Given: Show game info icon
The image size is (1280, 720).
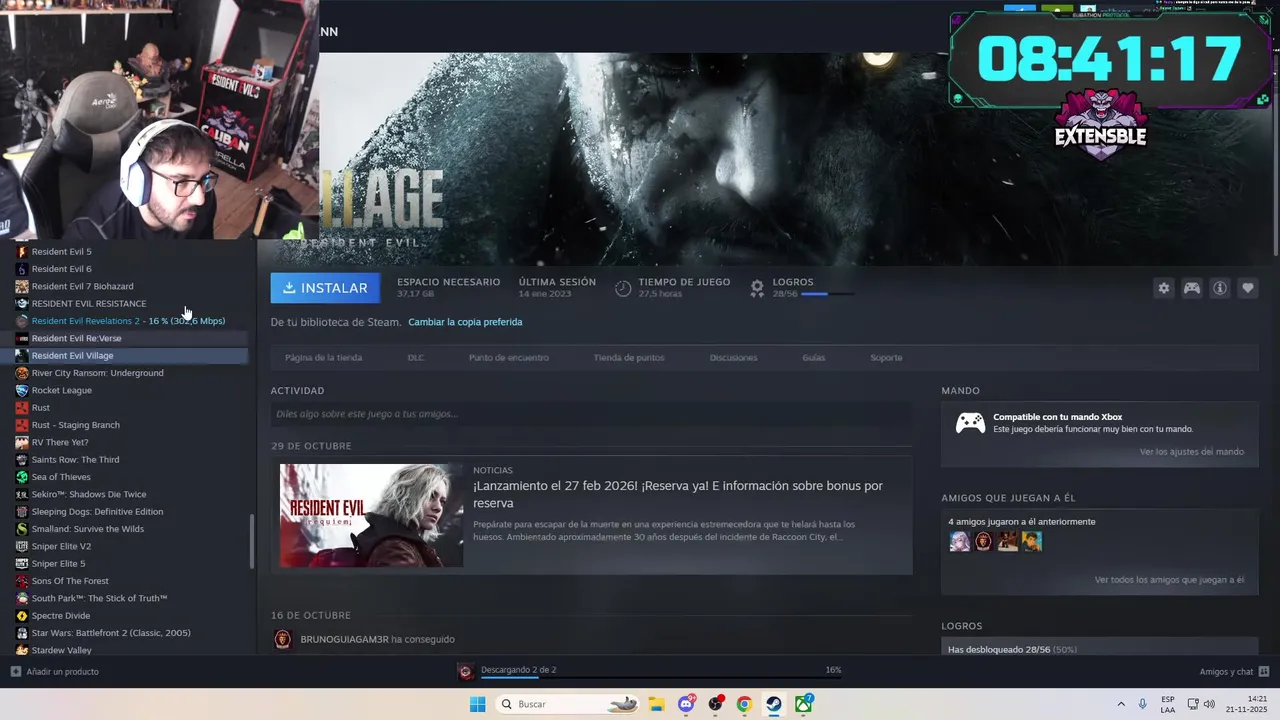Looking at the screenshot, I should (1220, 288).
